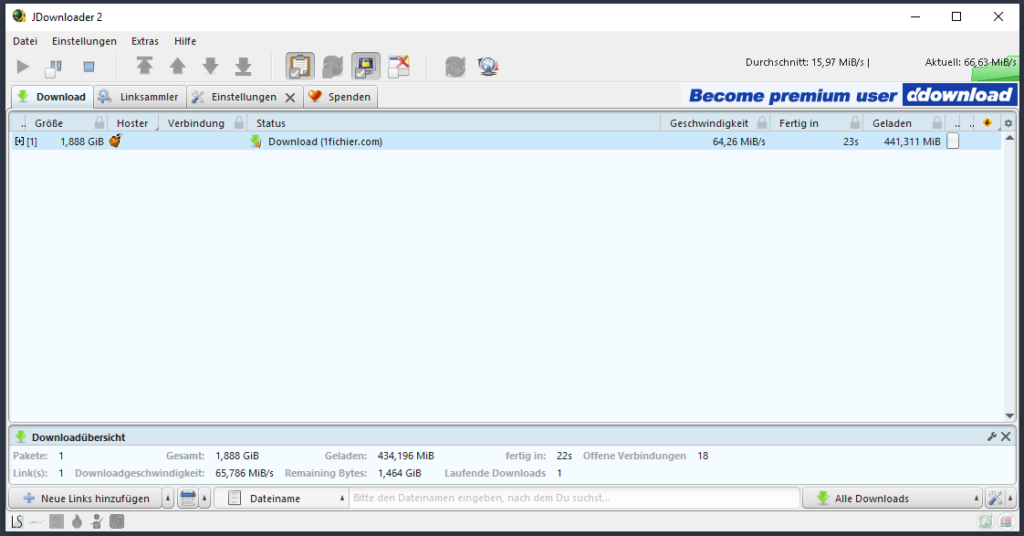
Task: Focus the Dateinamen search input field
Action: (x=575, y=498)
